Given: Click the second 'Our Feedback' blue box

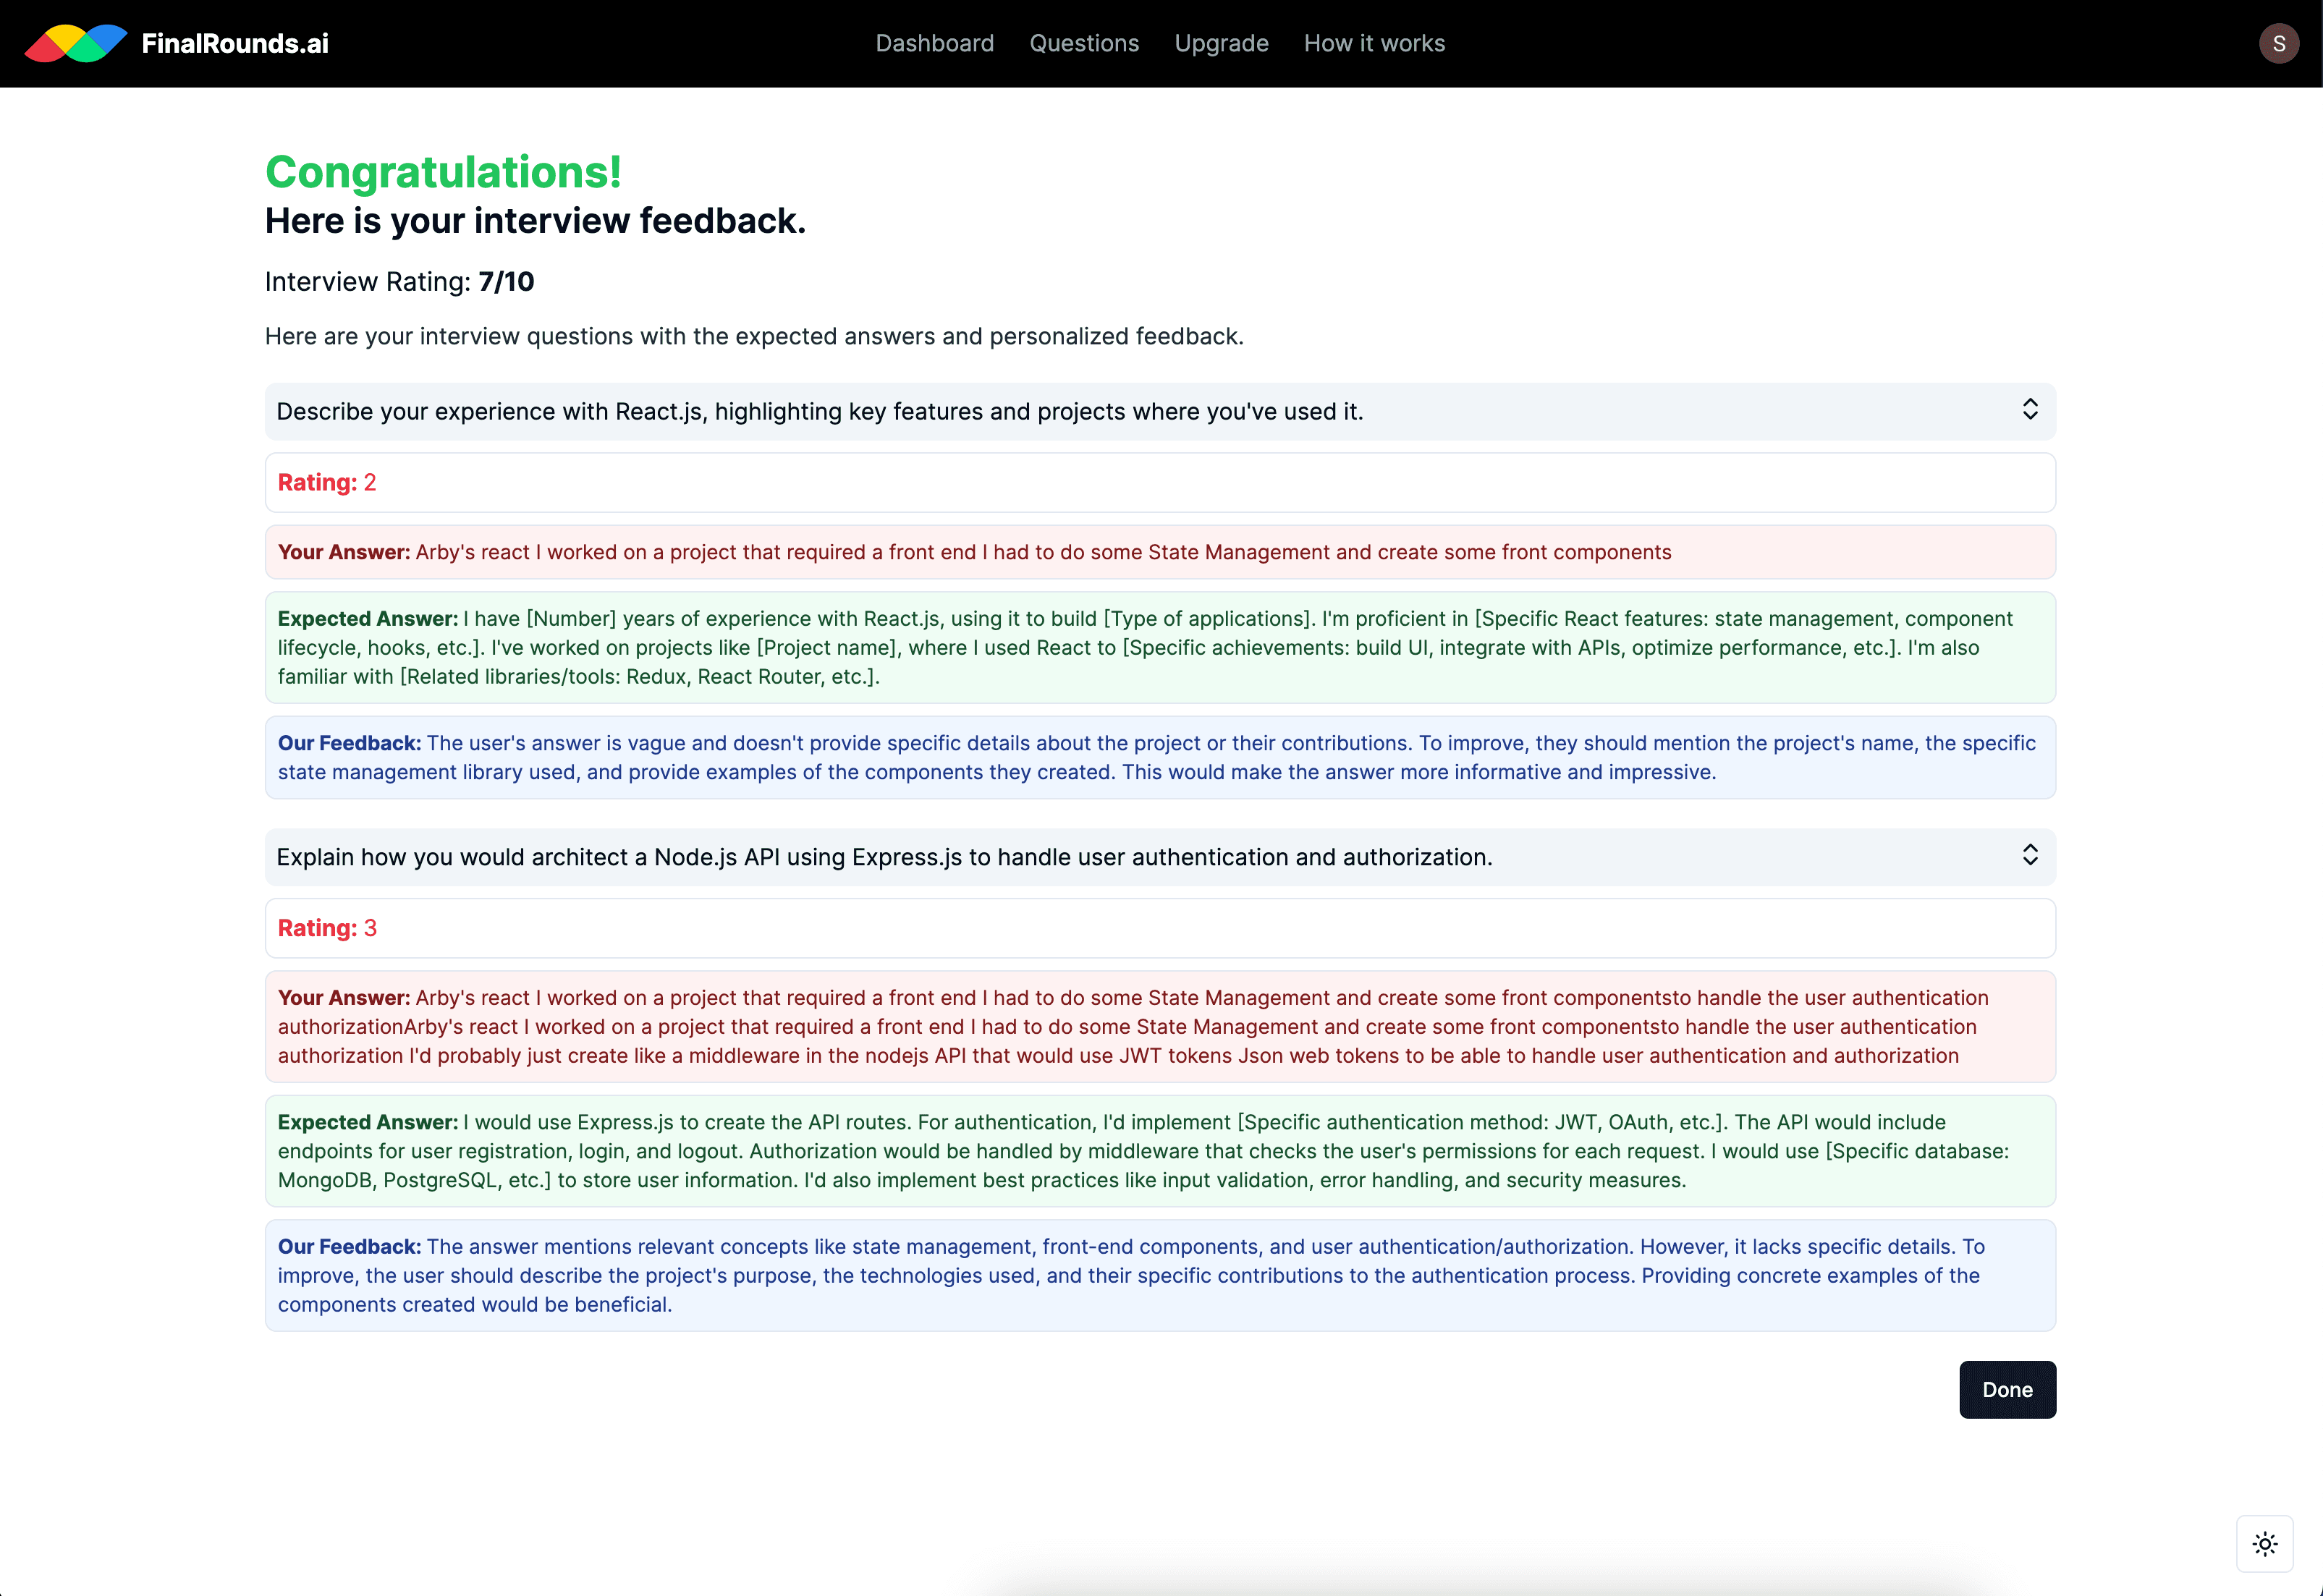Looking at the screenshot, I should coord(1159,1275).
